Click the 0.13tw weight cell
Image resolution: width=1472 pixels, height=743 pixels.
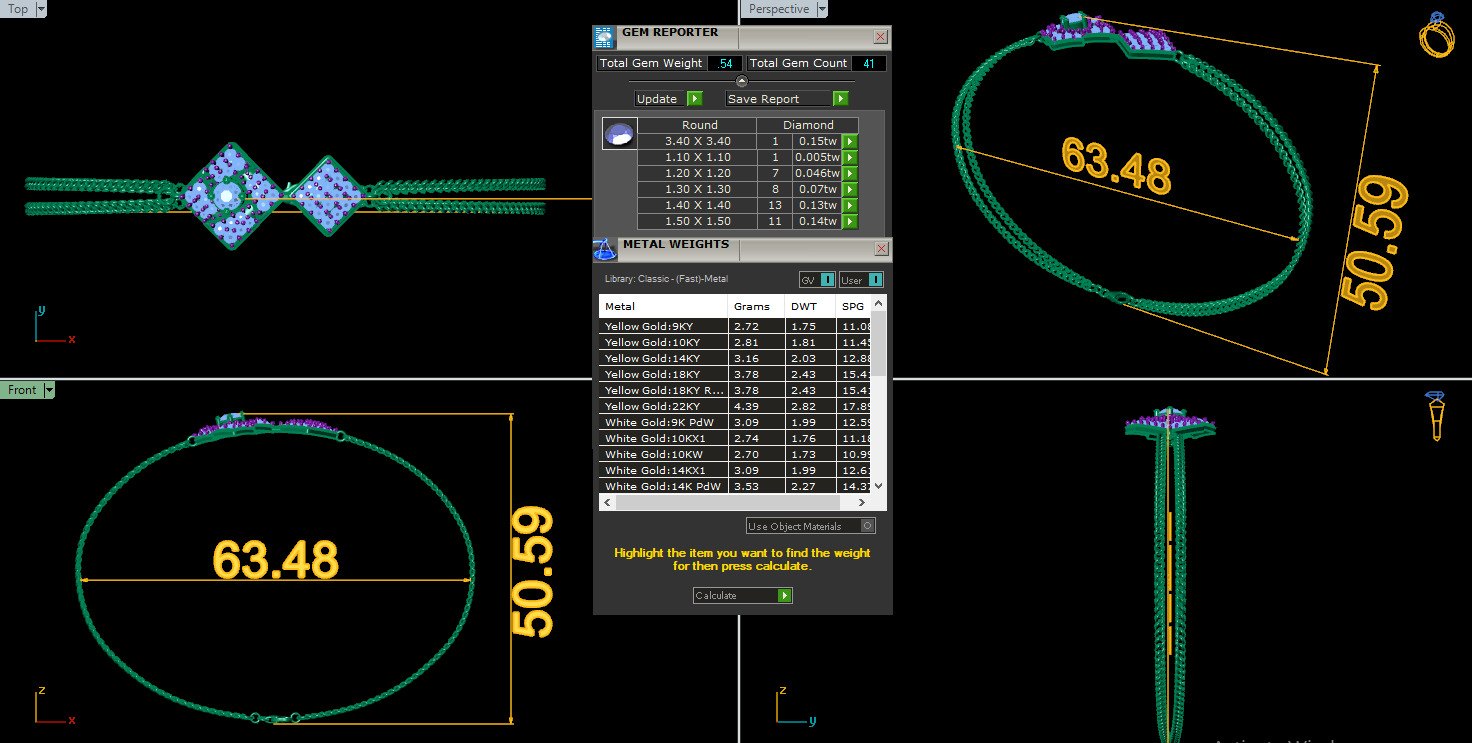816,205
